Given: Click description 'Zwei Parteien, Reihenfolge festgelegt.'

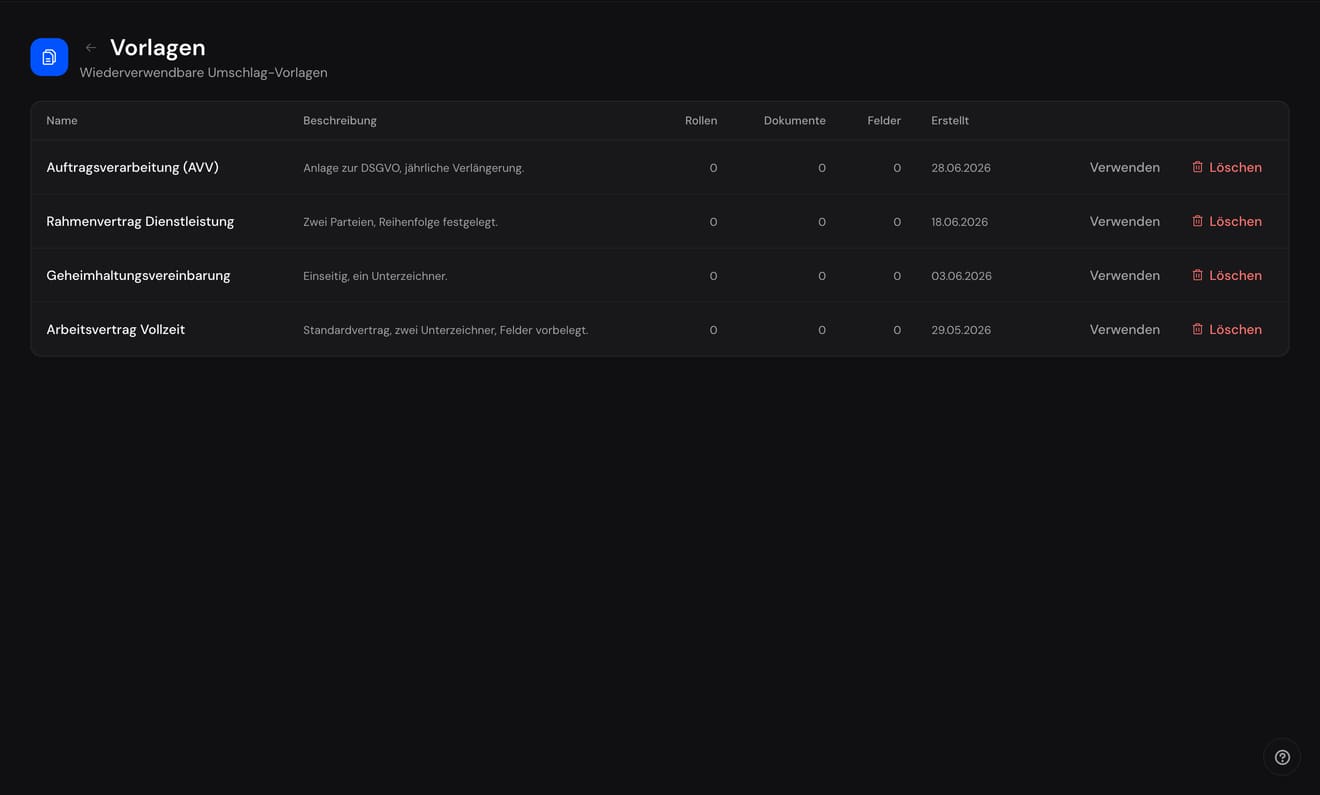Looking at the screenshot, I should (401, 222).
